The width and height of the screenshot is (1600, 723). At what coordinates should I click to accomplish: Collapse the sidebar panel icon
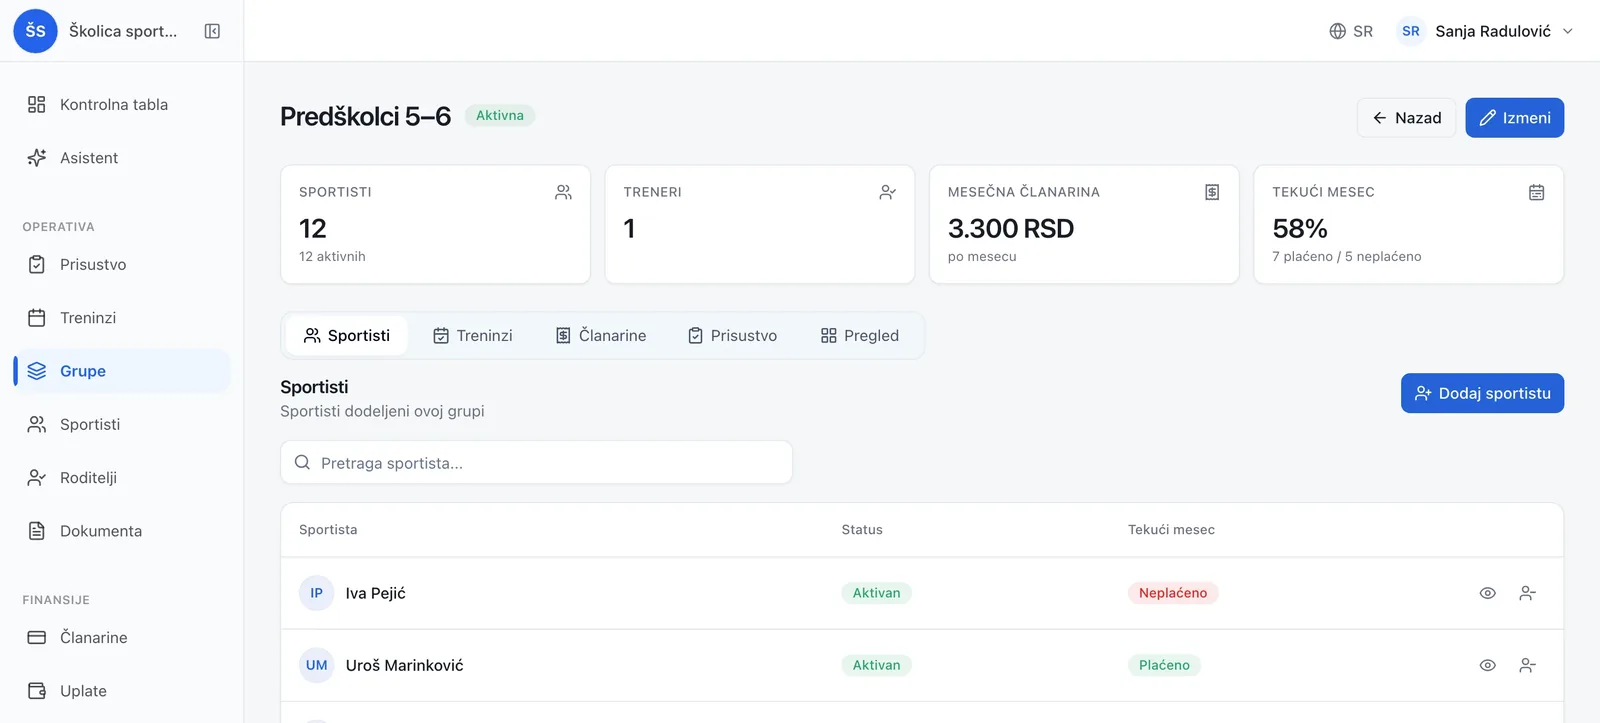(x=212, y=31)
